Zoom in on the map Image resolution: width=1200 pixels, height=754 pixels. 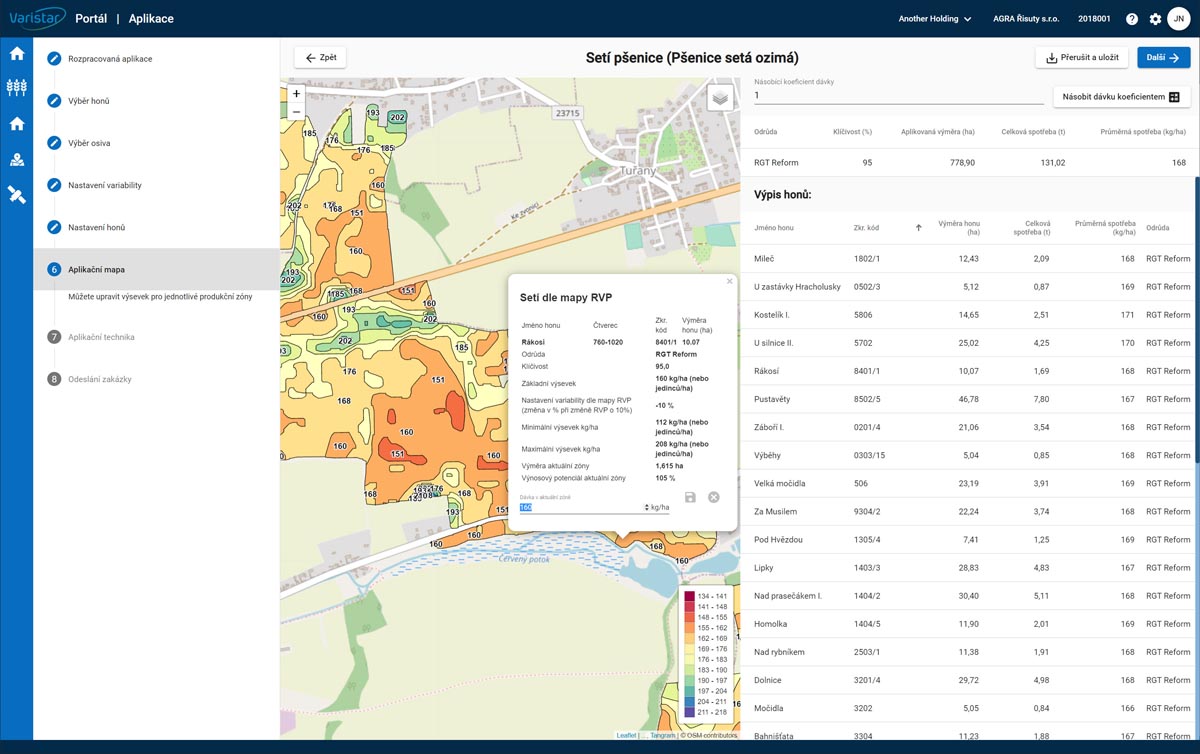point(296,94)
